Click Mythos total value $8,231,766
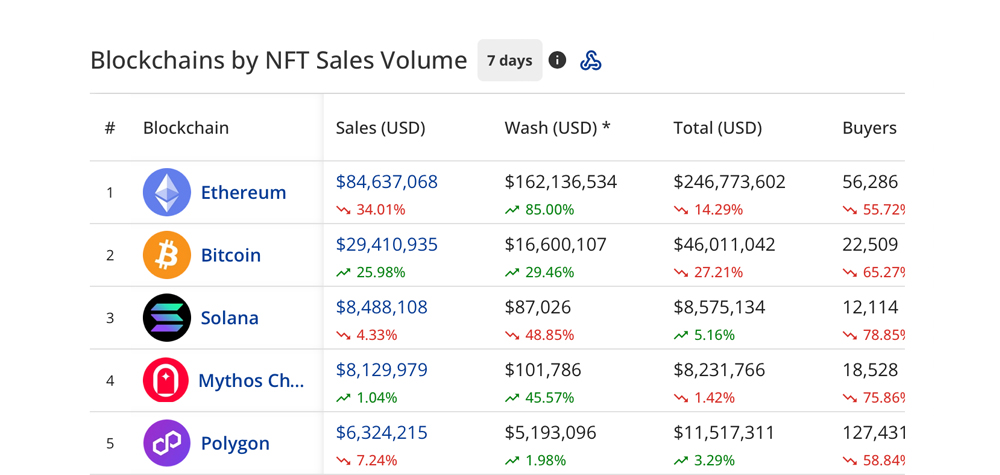 pos(719,370)
